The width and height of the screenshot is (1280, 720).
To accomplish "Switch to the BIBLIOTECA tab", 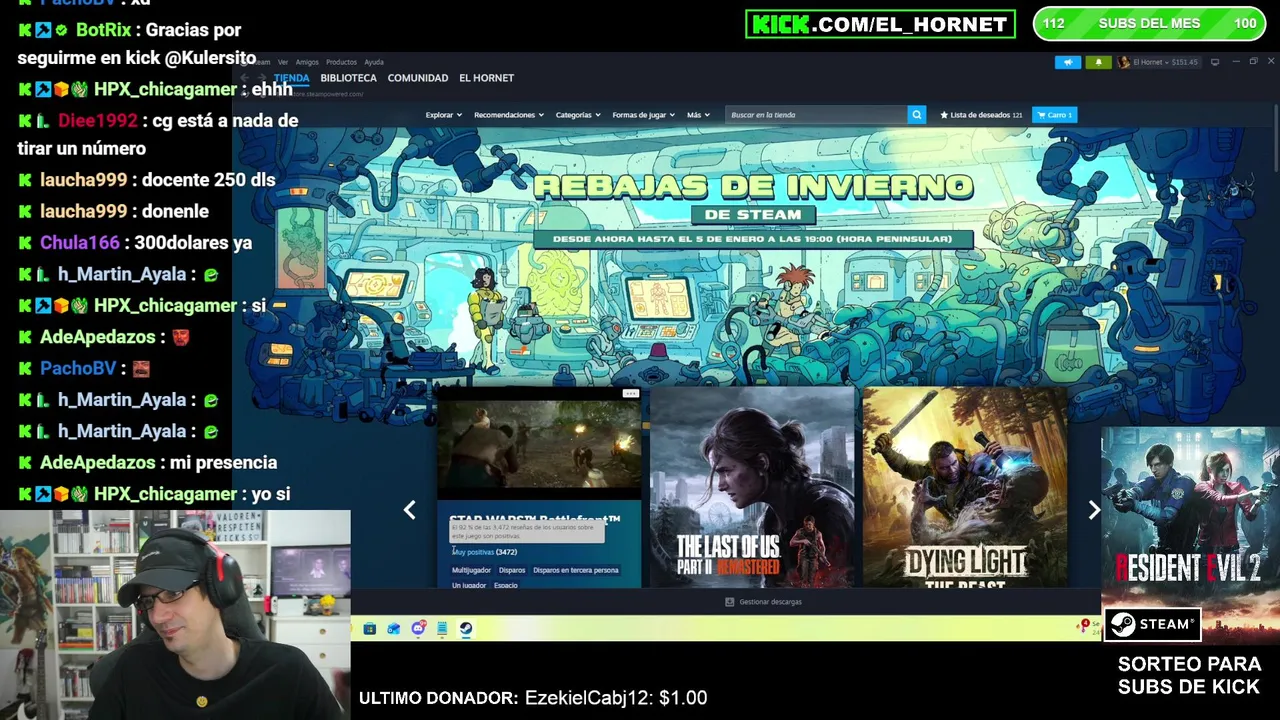I will click(x=348, y=78).
